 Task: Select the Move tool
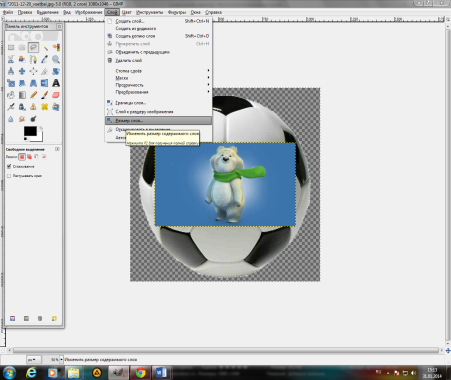[22, 71]
